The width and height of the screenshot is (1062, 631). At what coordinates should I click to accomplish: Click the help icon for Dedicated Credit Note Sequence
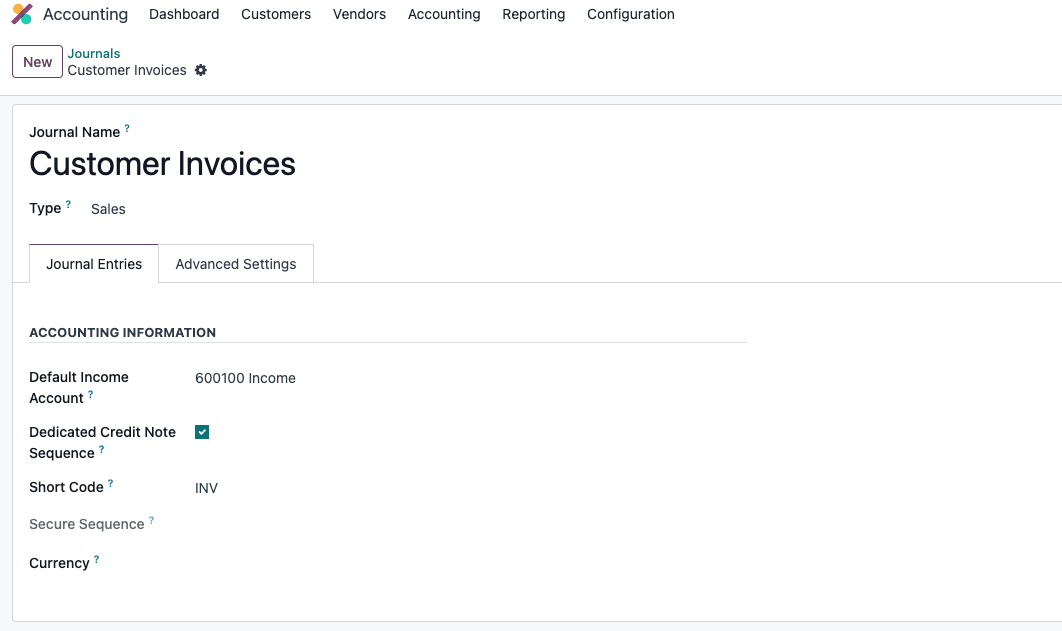pyautogui.click(x=102, y=449)
